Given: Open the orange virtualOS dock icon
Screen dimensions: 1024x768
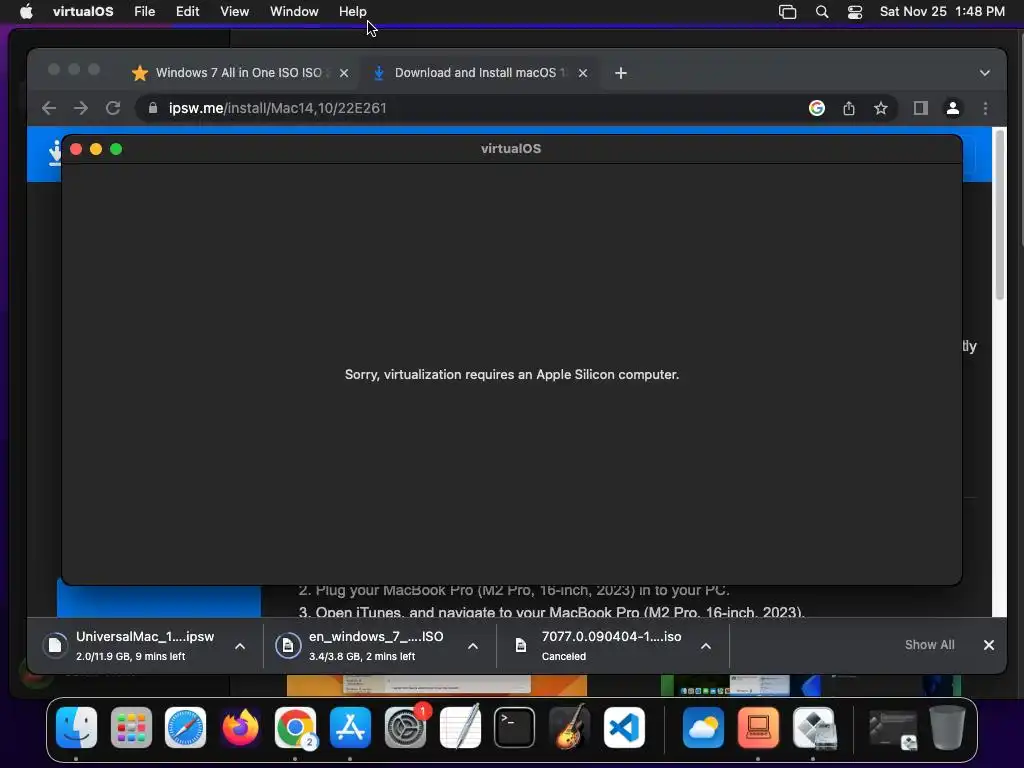Looking at the screenshot, I should tap(758, 728).
